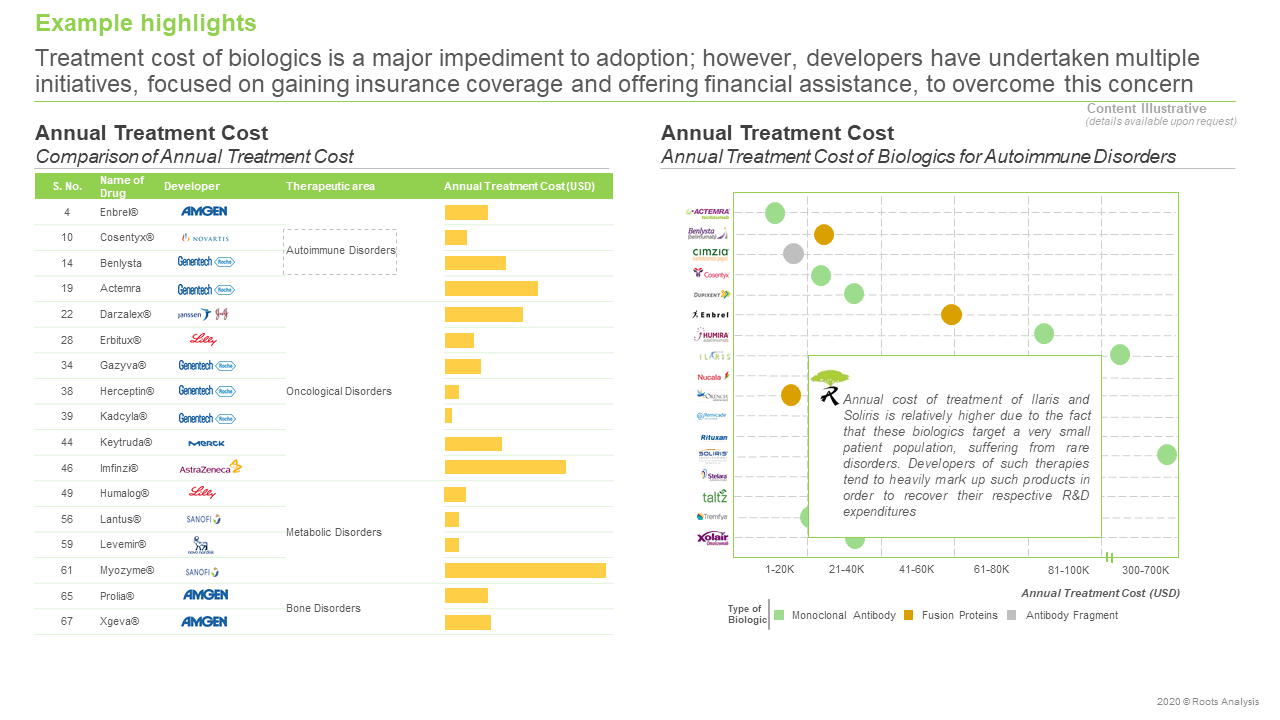The width and height of the screenshot is (1280, 720).
Task: Click the Actemra logo on the chart axis
Action: (708, 213)
